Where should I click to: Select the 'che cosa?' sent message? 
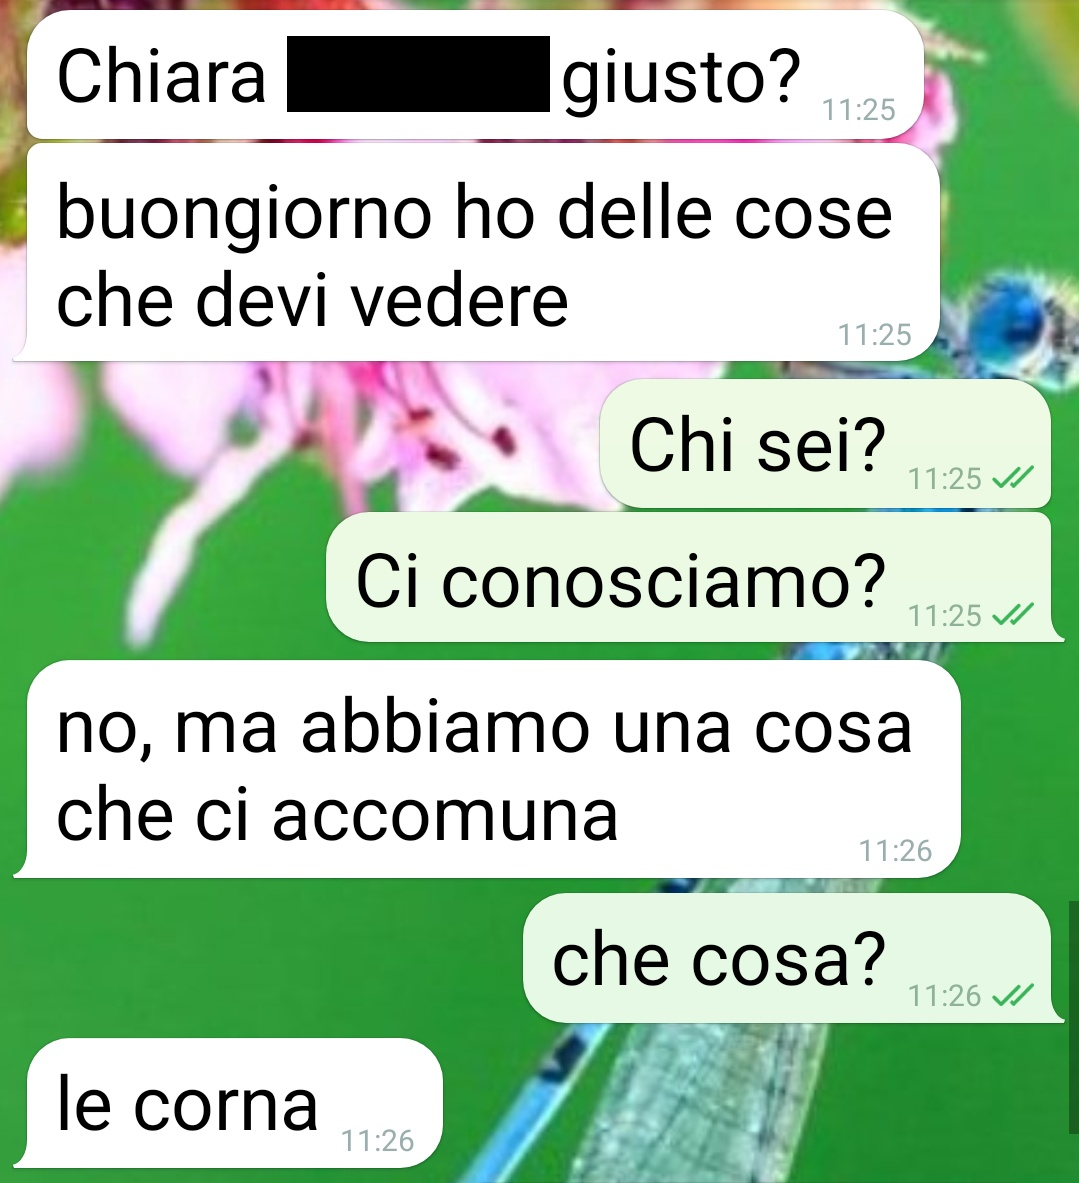pos(794,958)
